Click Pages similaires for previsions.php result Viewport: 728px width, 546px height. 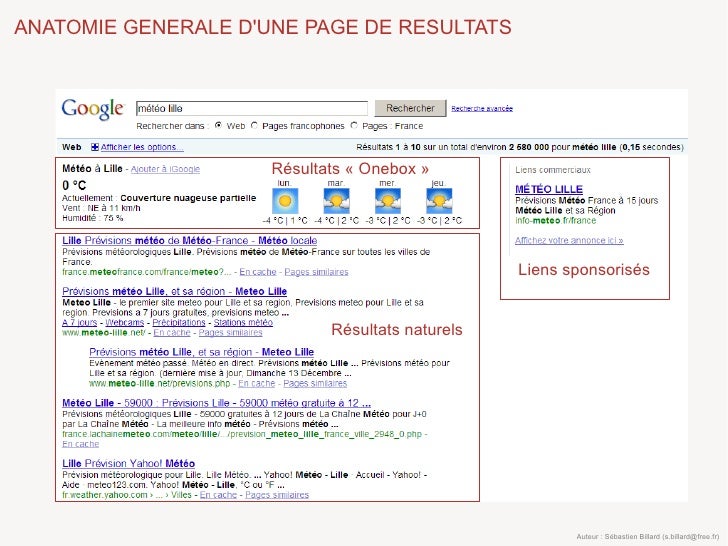315,384
